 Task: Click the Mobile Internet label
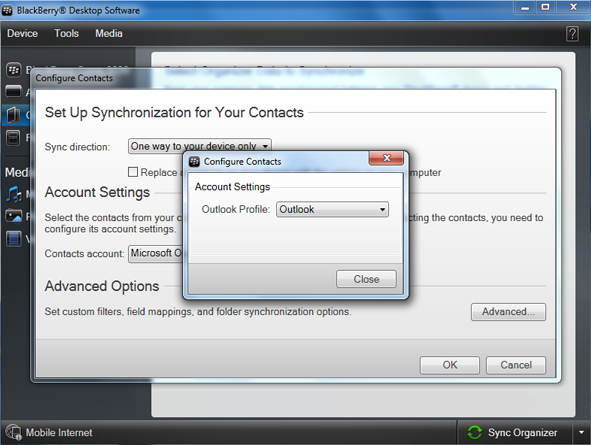coord(59,433)
